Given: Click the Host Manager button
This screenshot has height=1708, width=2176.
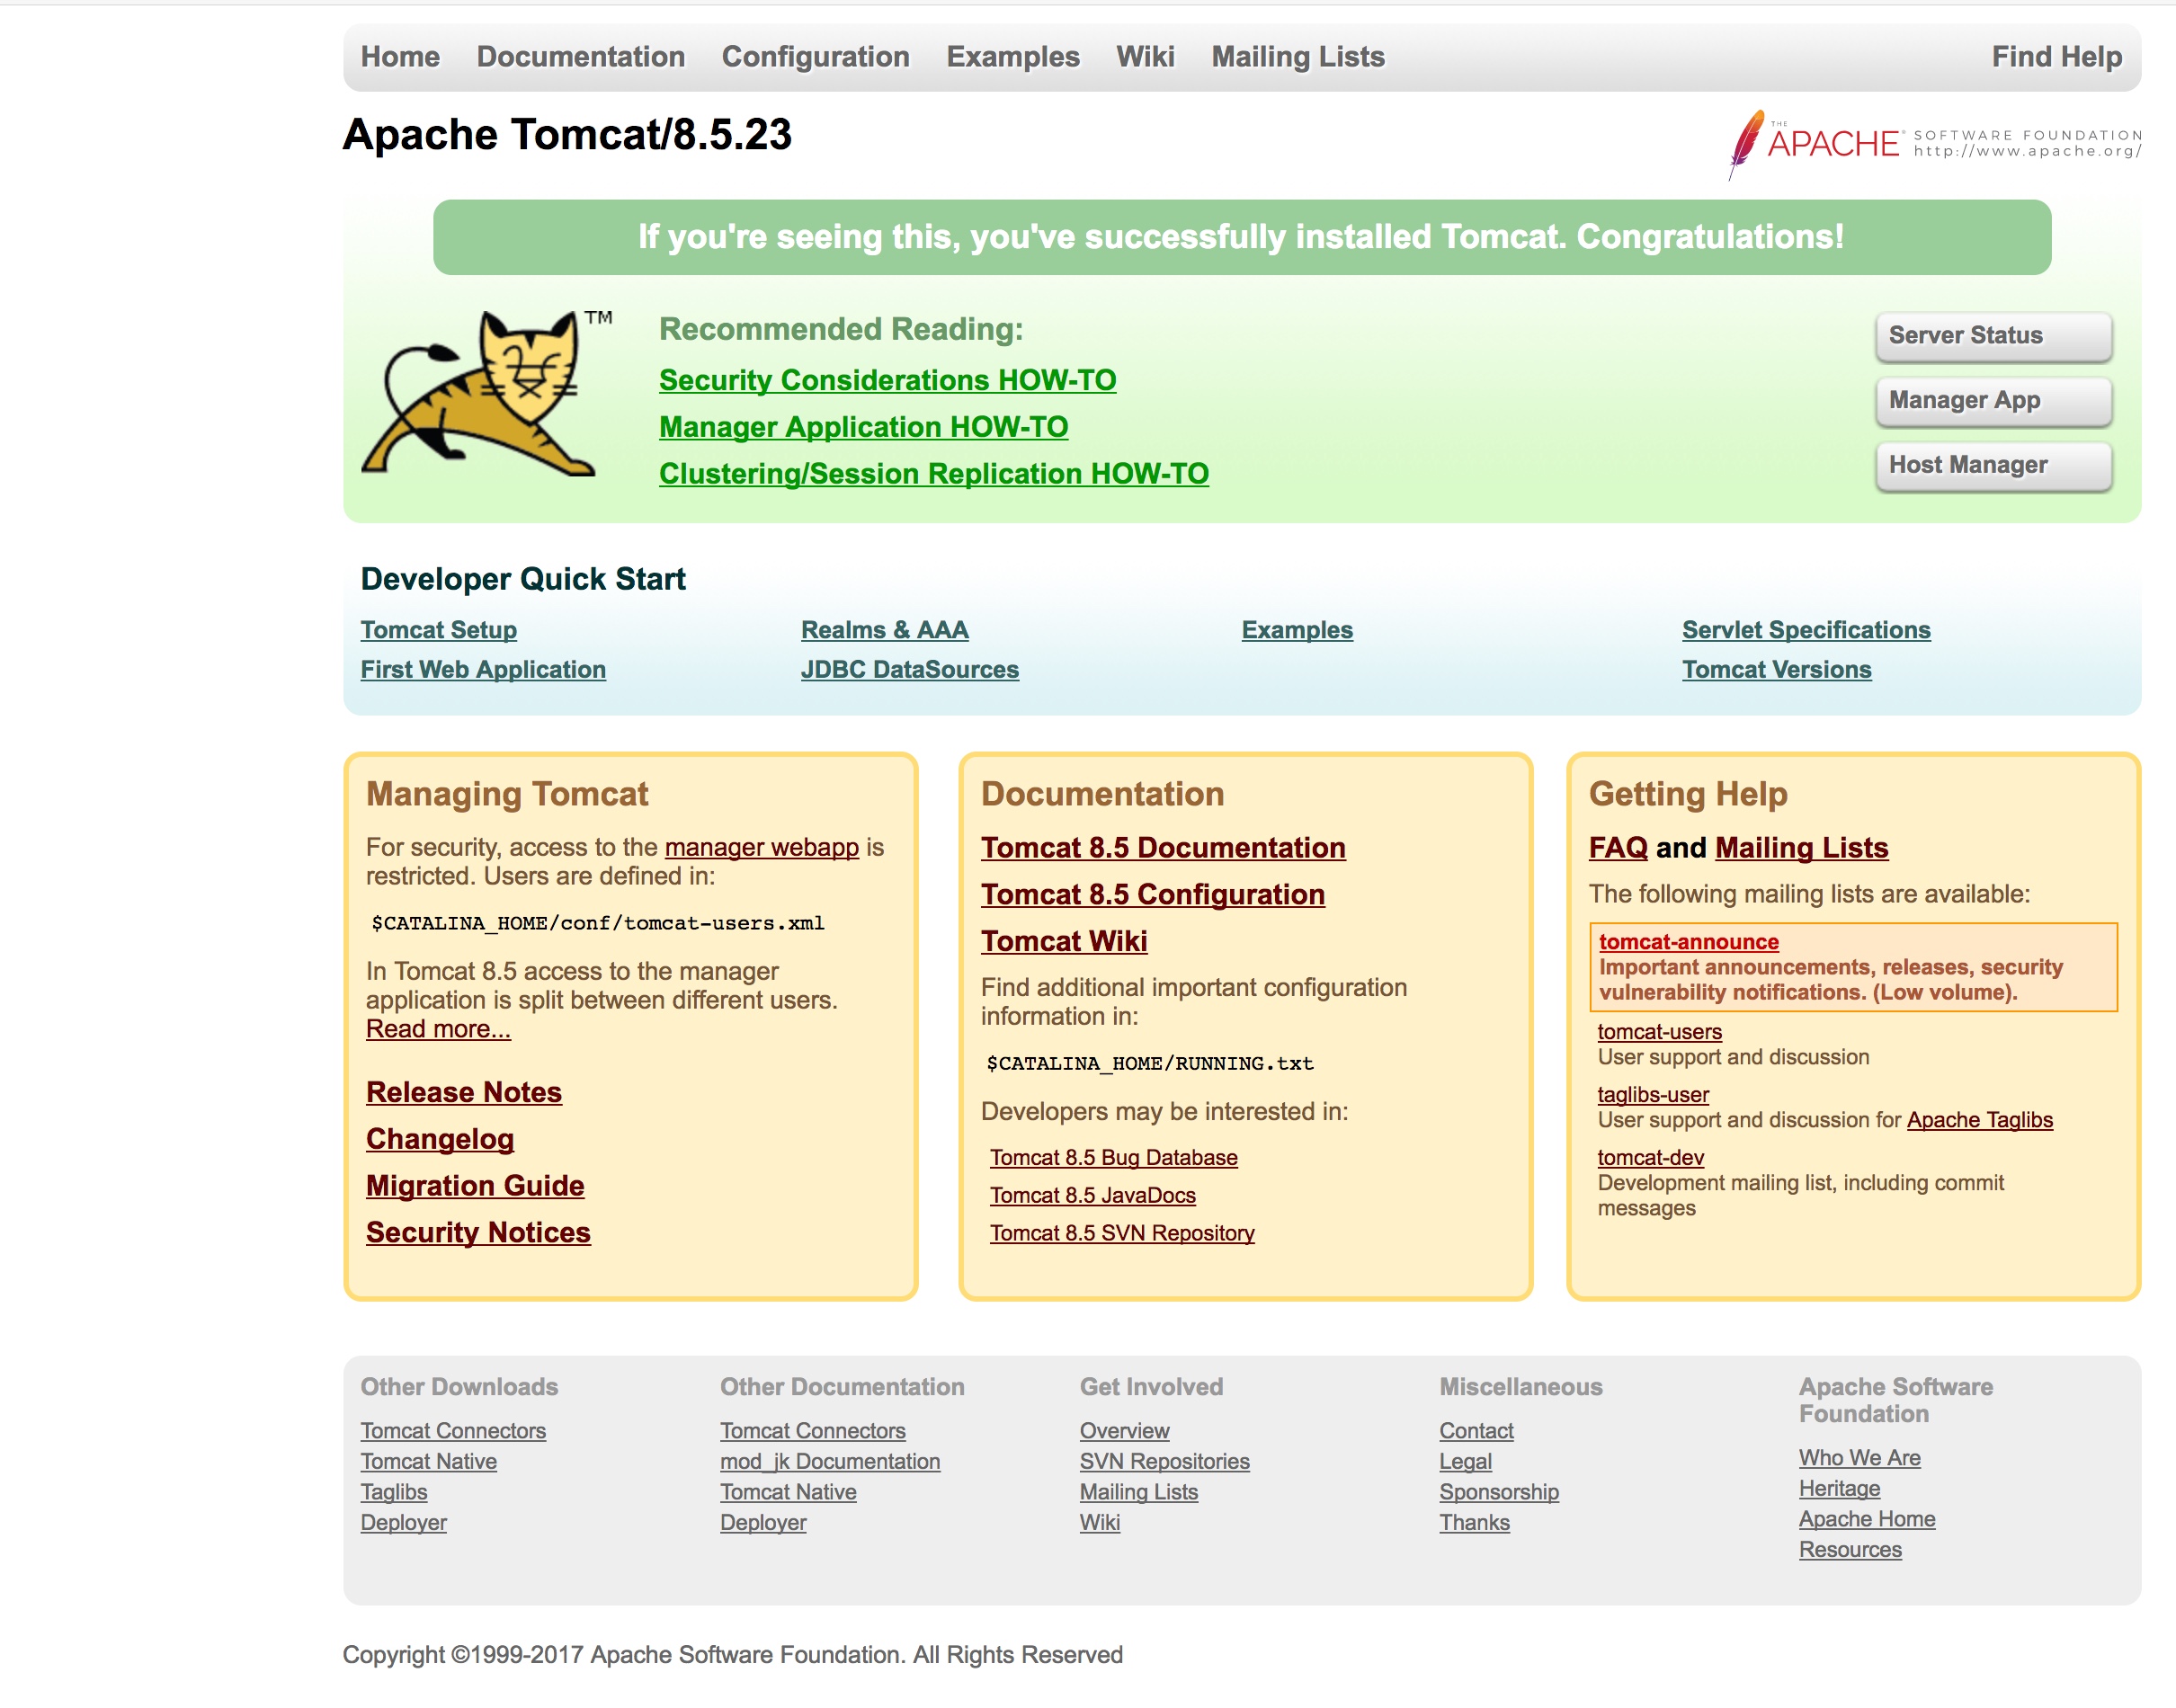Looking at the screenshot, I should tap(1993, 466).
